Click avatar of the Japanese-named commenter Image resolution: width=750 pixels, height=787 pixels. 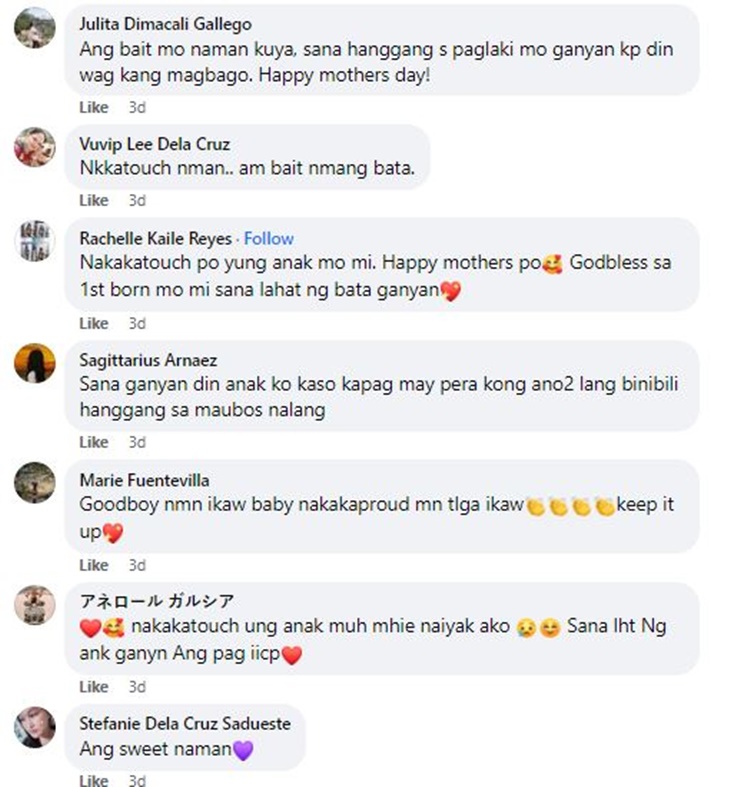click(35, 605)
